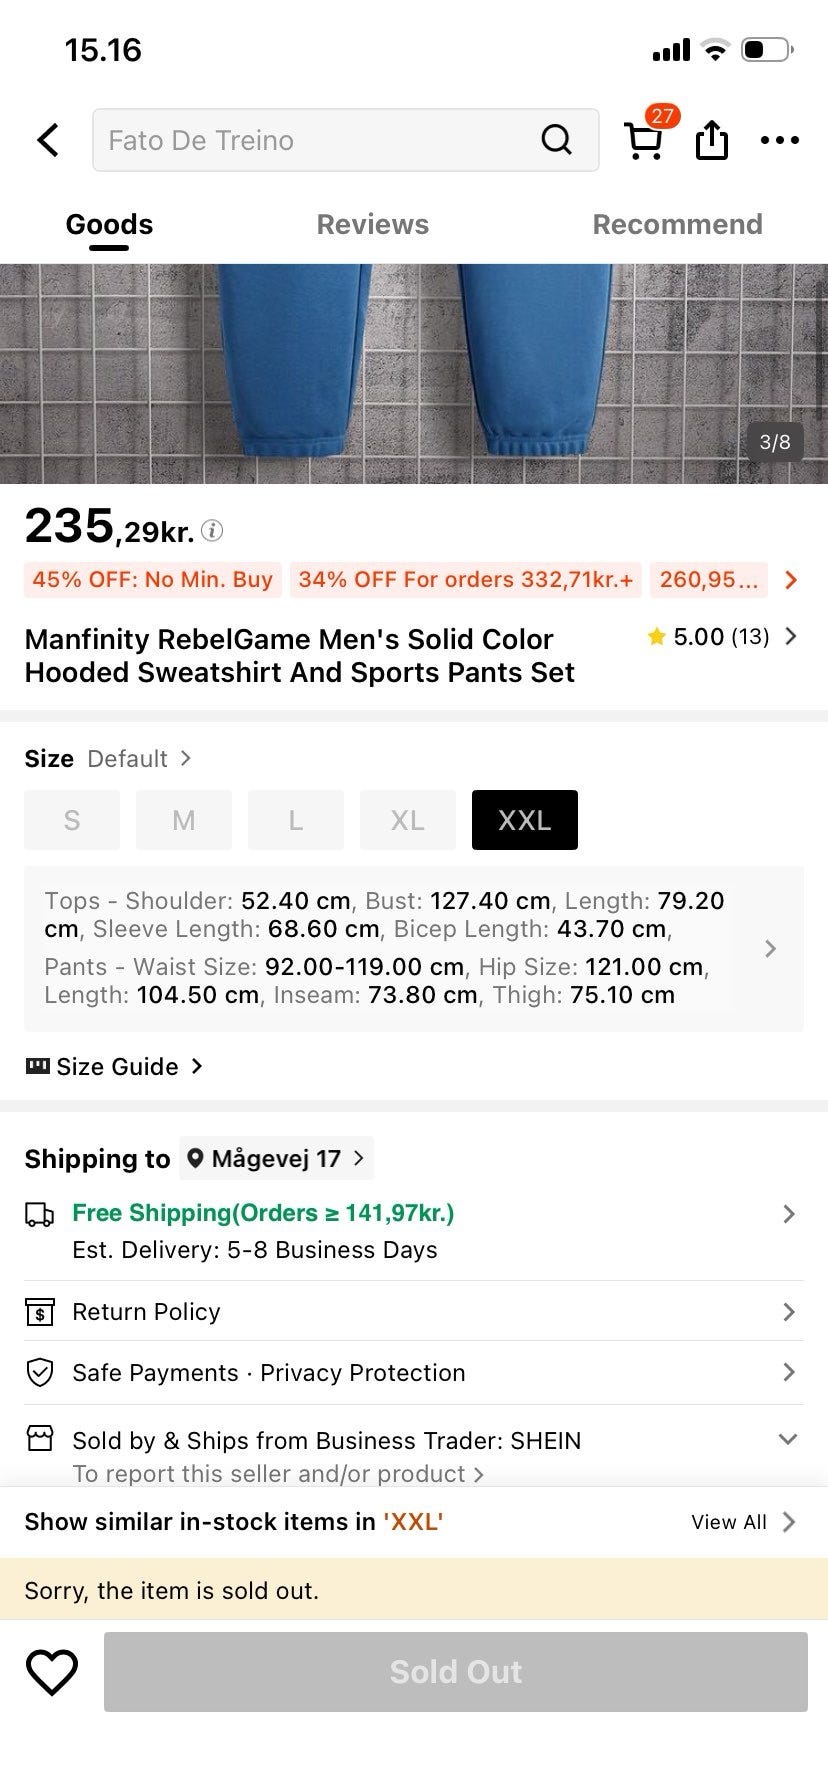828x1792 pixels.
Task: Open the three-dot more menu
Action: pyautogui.click(x=780, y=140)
